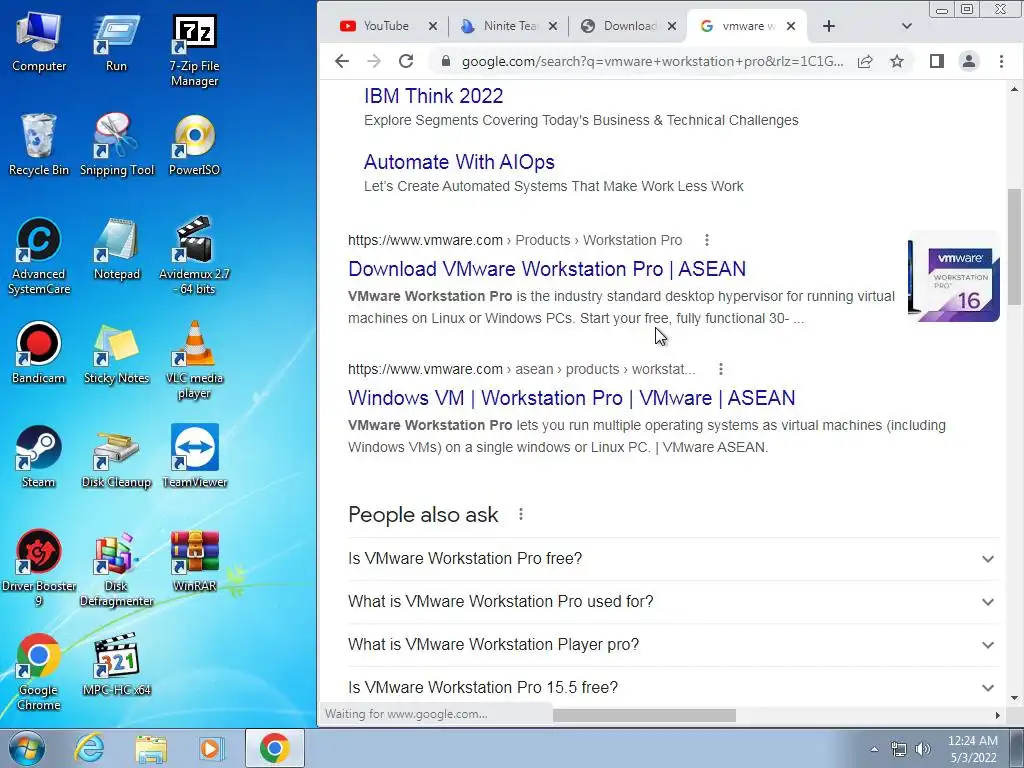Bookmark this page with the star icon

coord(897,61)
